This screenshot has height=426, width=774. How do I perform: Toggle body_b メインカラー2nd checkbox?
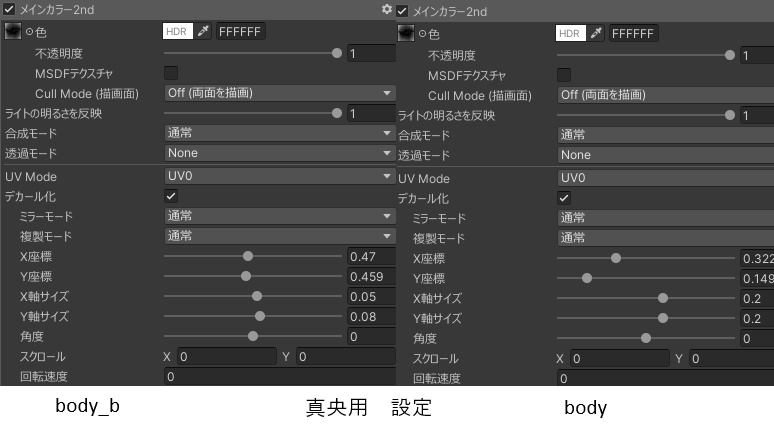9,9
